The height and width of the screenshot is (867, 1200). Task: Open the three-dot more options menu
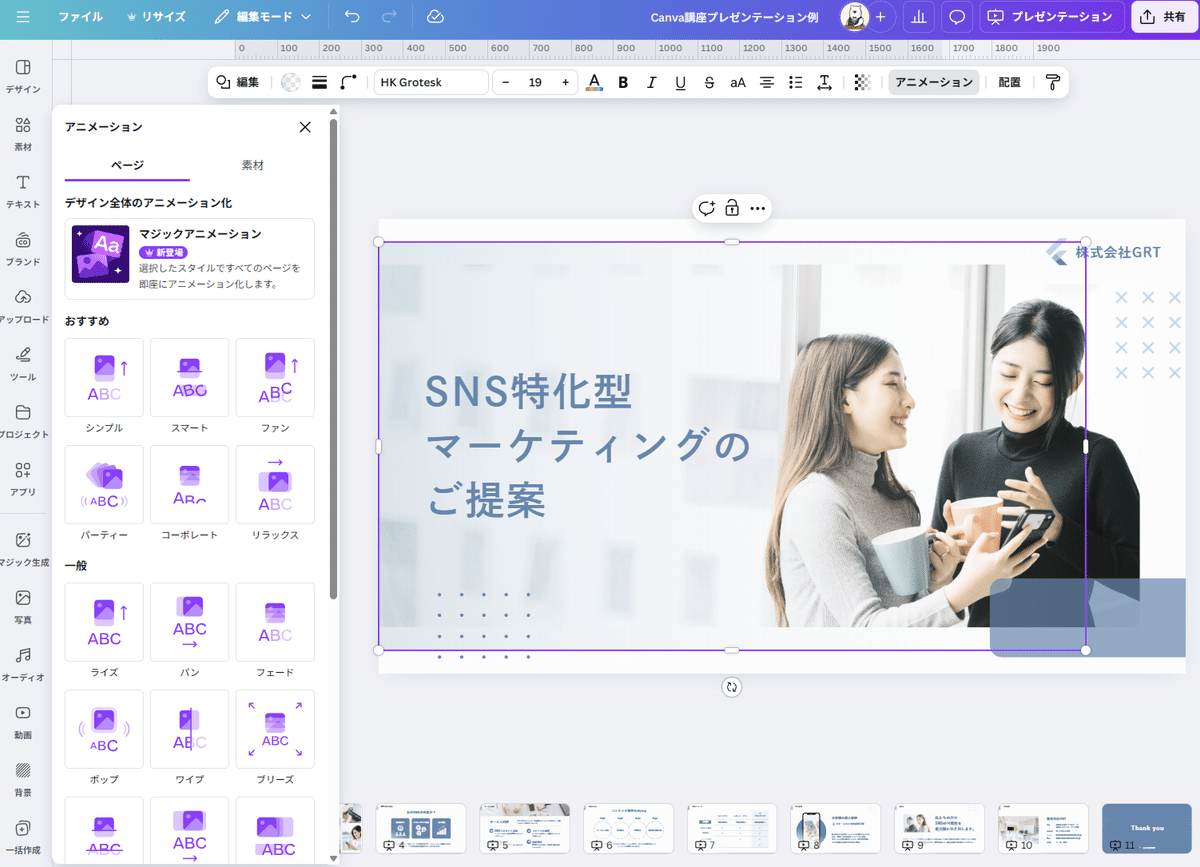(757, 208)
